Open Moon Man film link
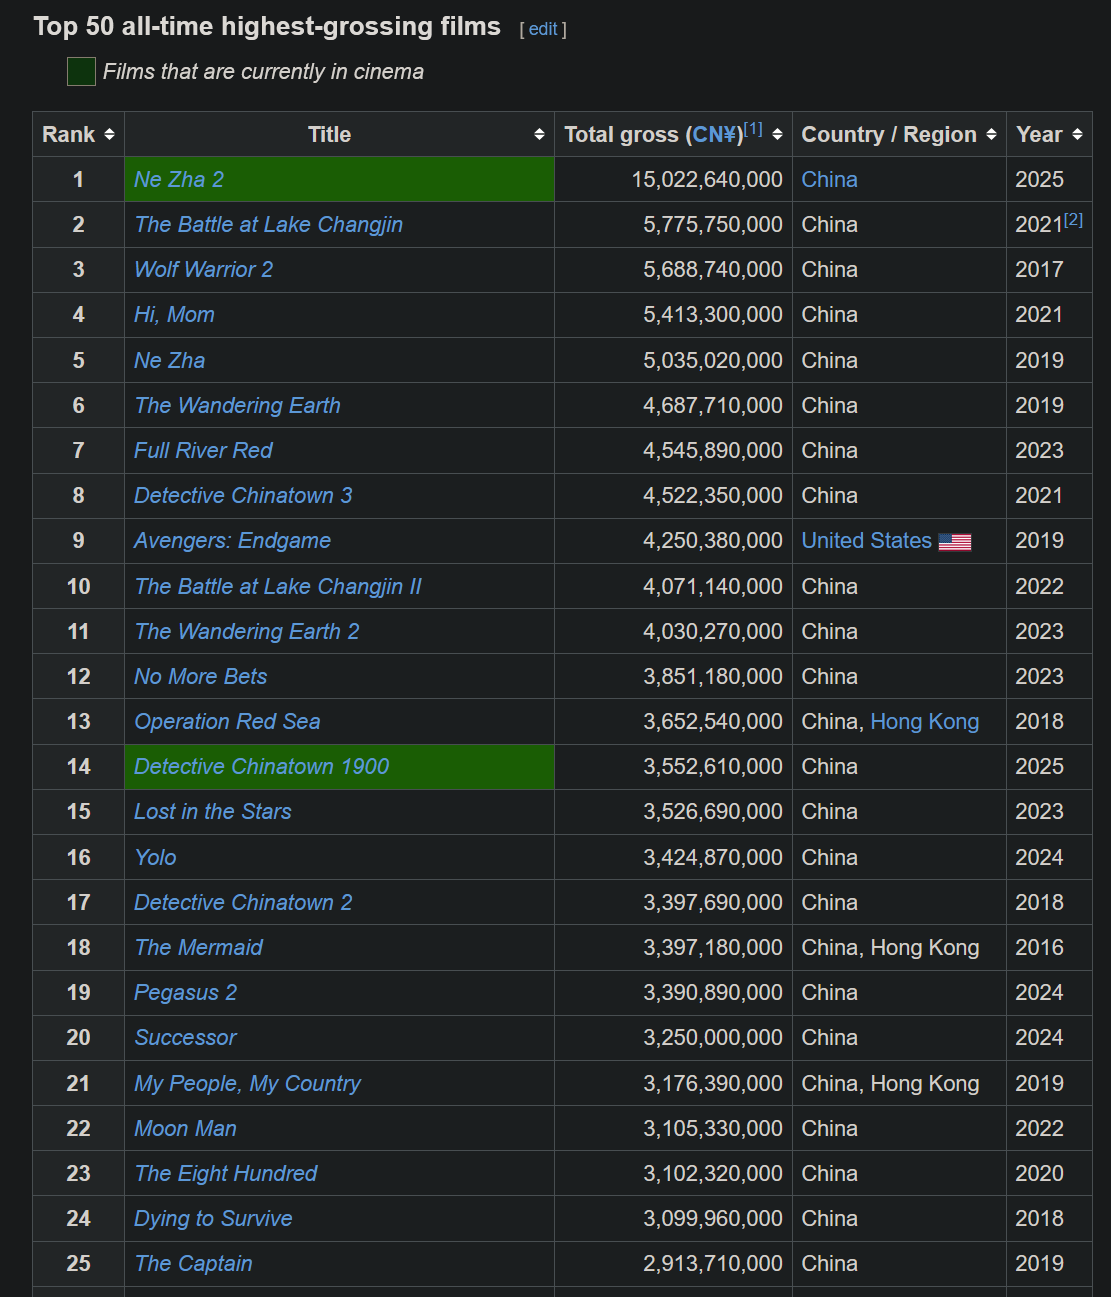 pyautogui.click(x=185, y=1129)
